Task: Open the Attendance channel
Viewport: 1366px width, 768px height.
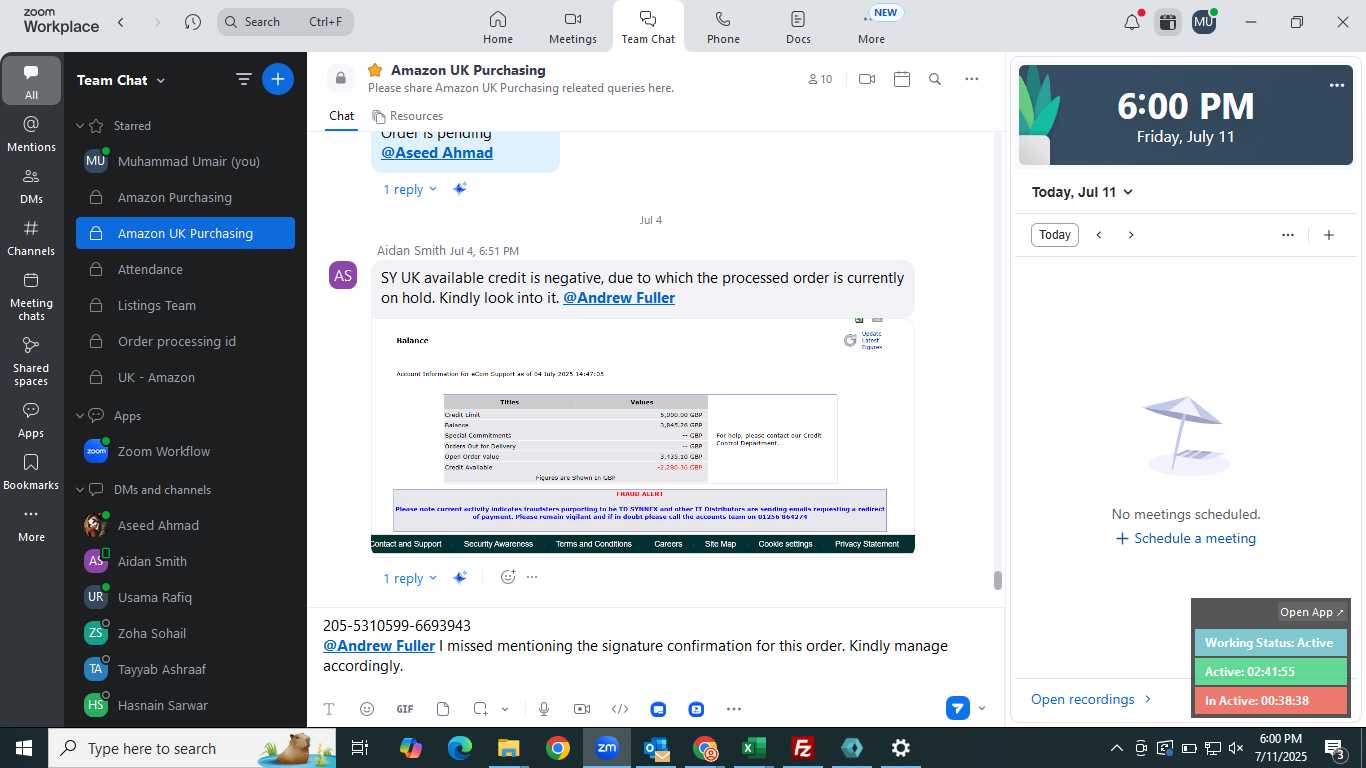Action: pyautogui.click(x=185, y=269)
